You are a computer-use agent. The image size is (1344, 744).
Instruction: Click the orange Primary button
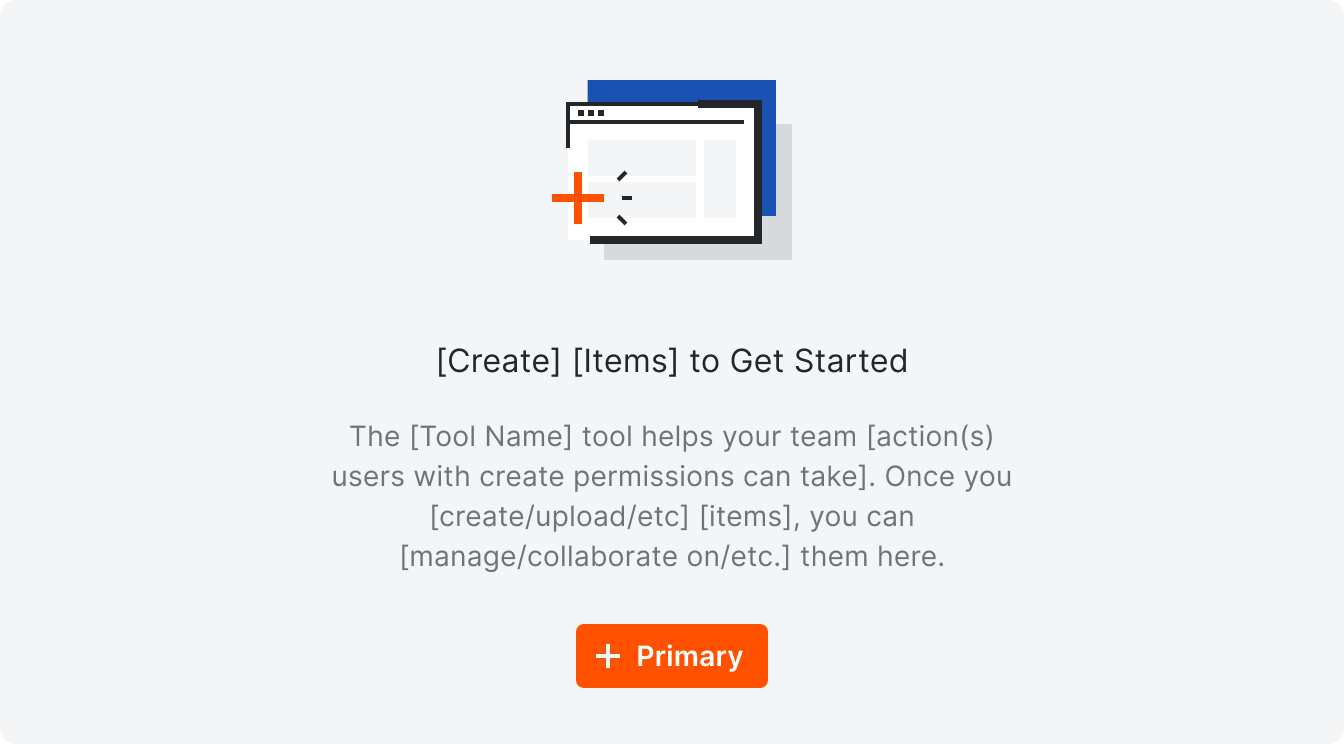click(x=671, y=656)
